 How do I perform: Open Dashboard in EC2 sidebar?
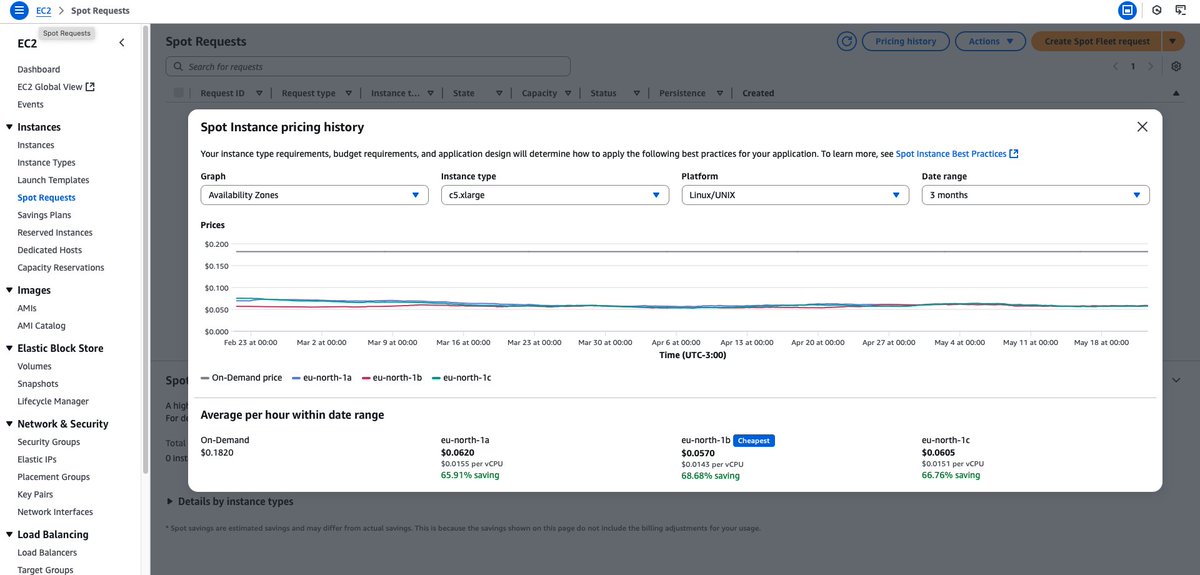click(x=38, y=70)
